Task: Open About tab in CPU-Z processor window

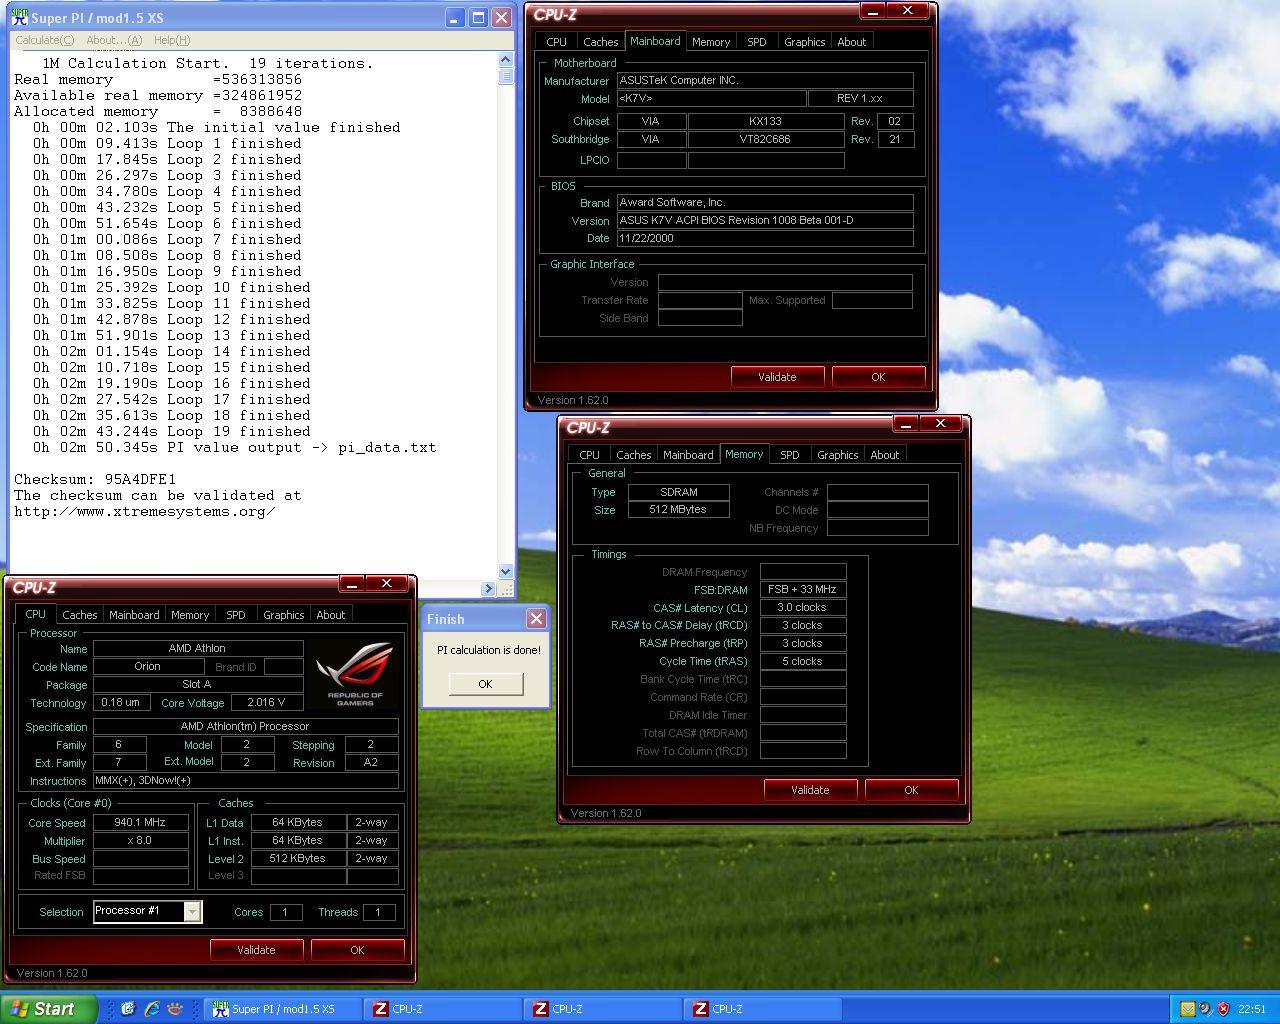Action: coord(331,615)
